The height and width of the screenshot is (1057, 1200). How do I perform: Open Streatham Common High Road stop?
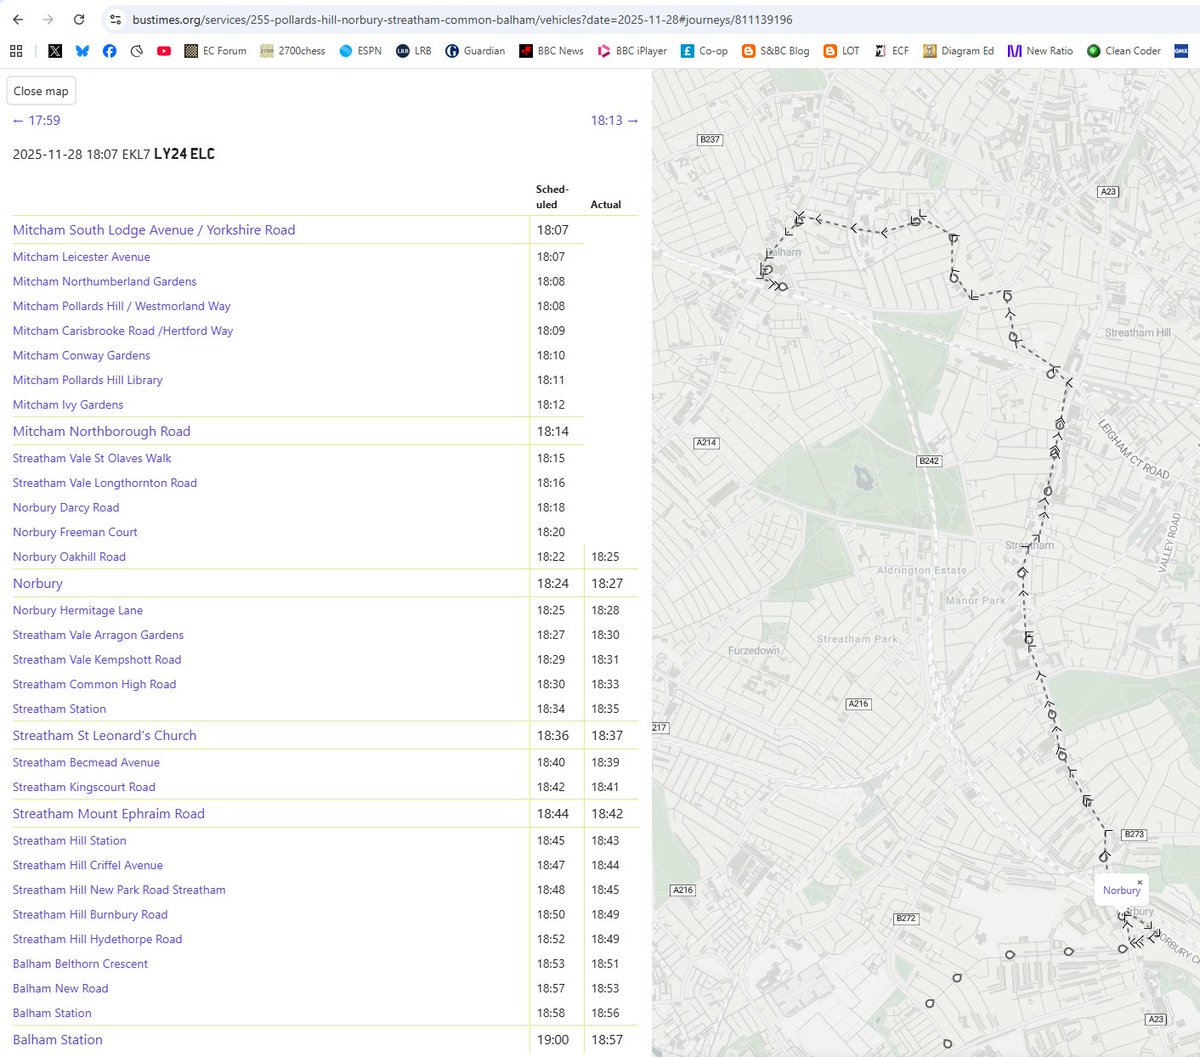[94, 684]
